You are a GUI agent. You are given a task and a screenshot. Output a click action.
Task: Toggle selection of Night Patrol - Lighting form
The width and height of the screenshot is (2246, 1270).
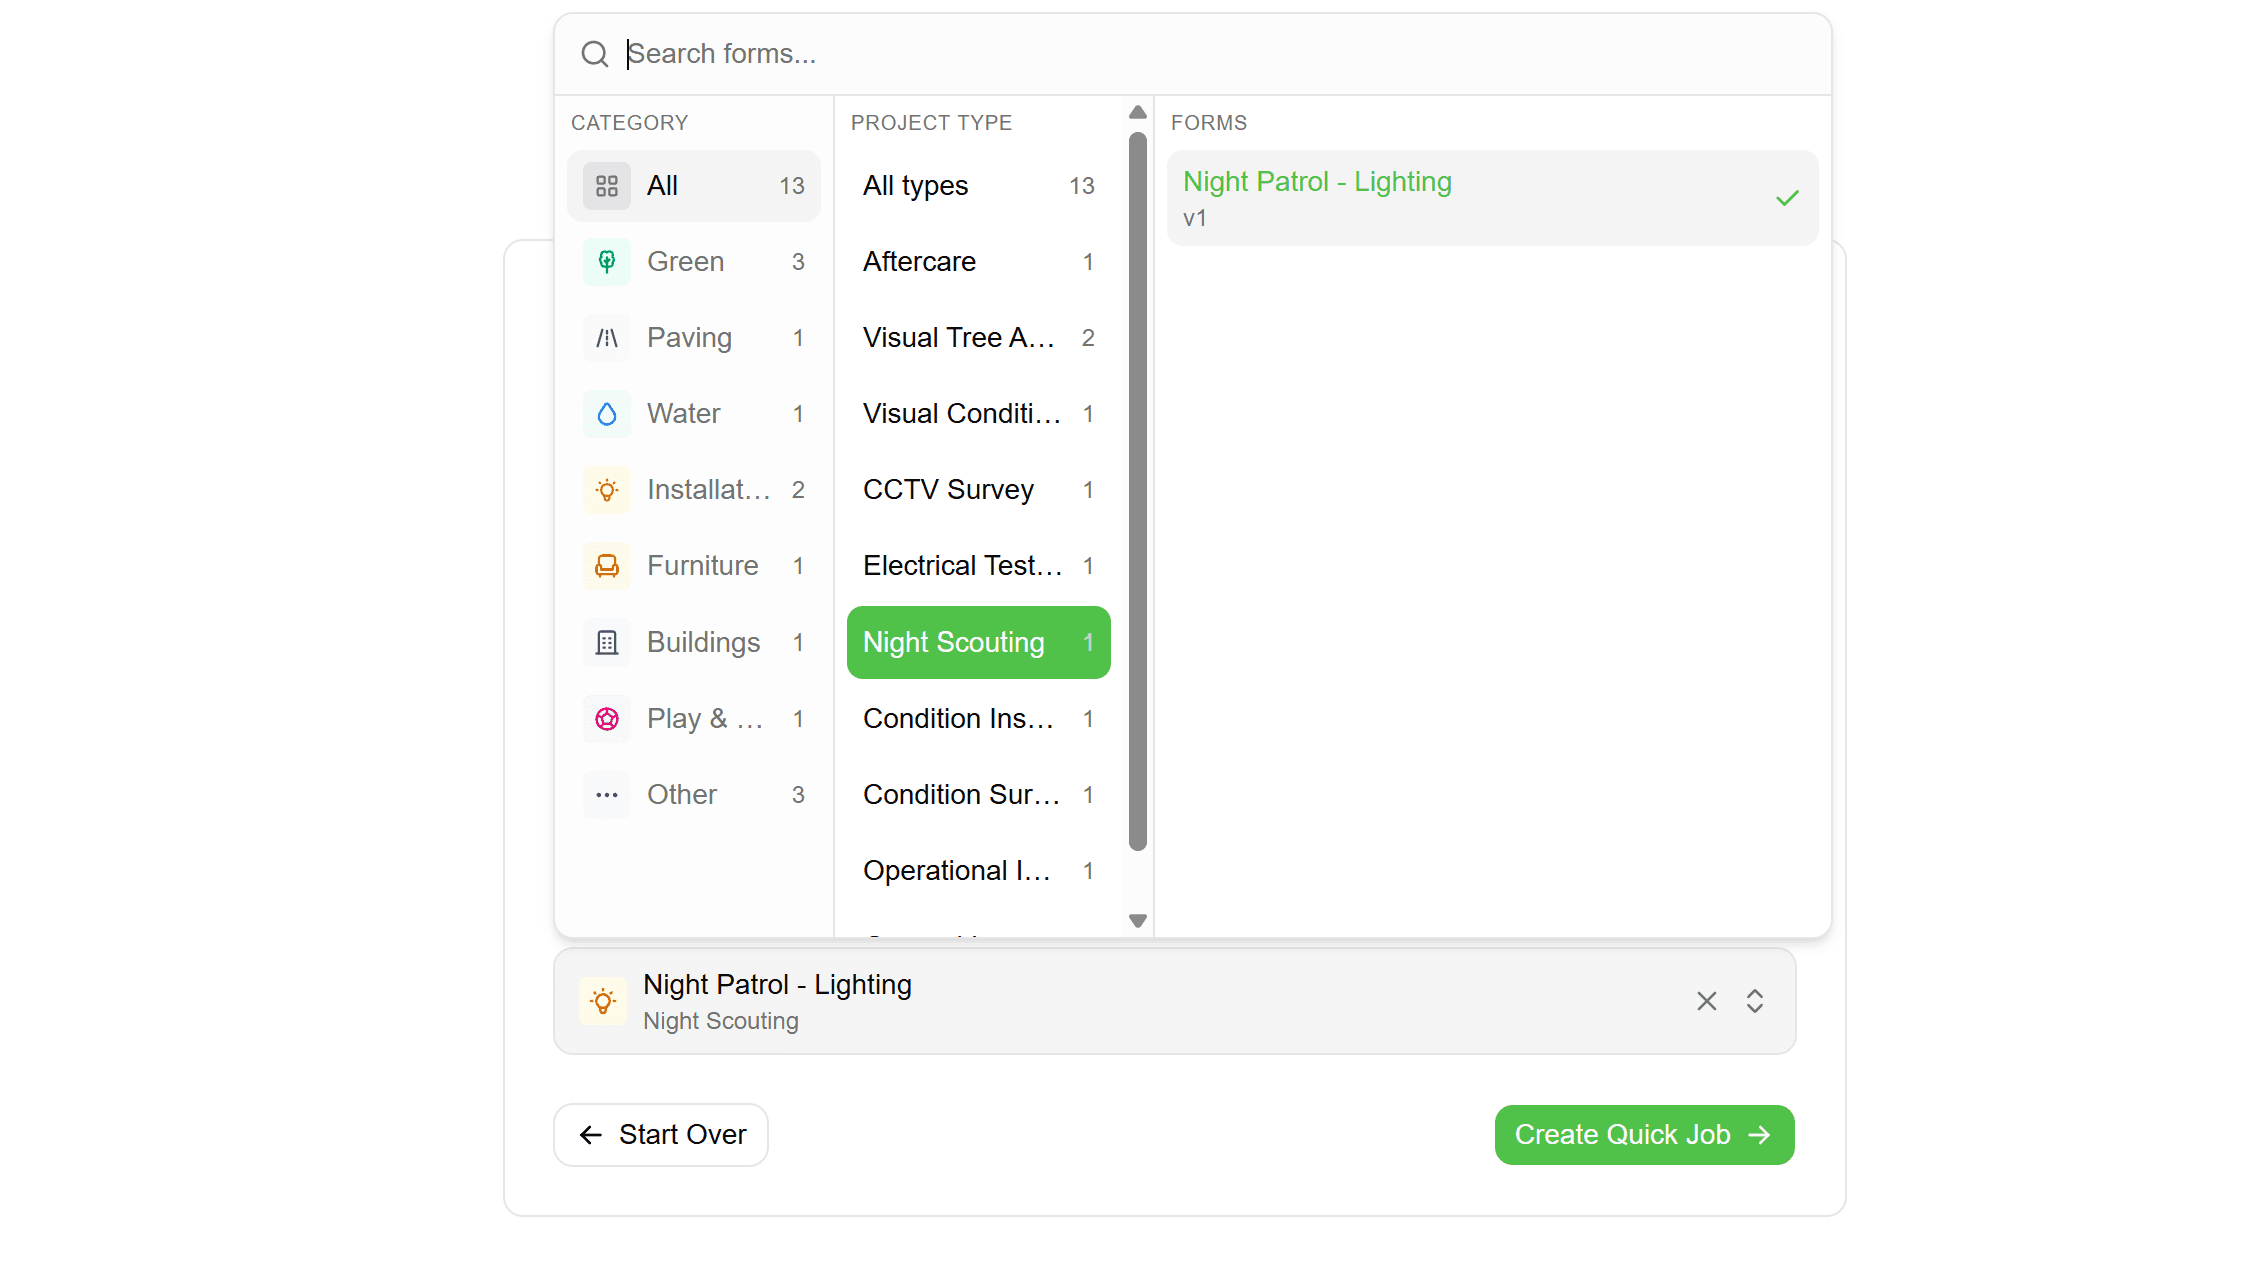1491,197
